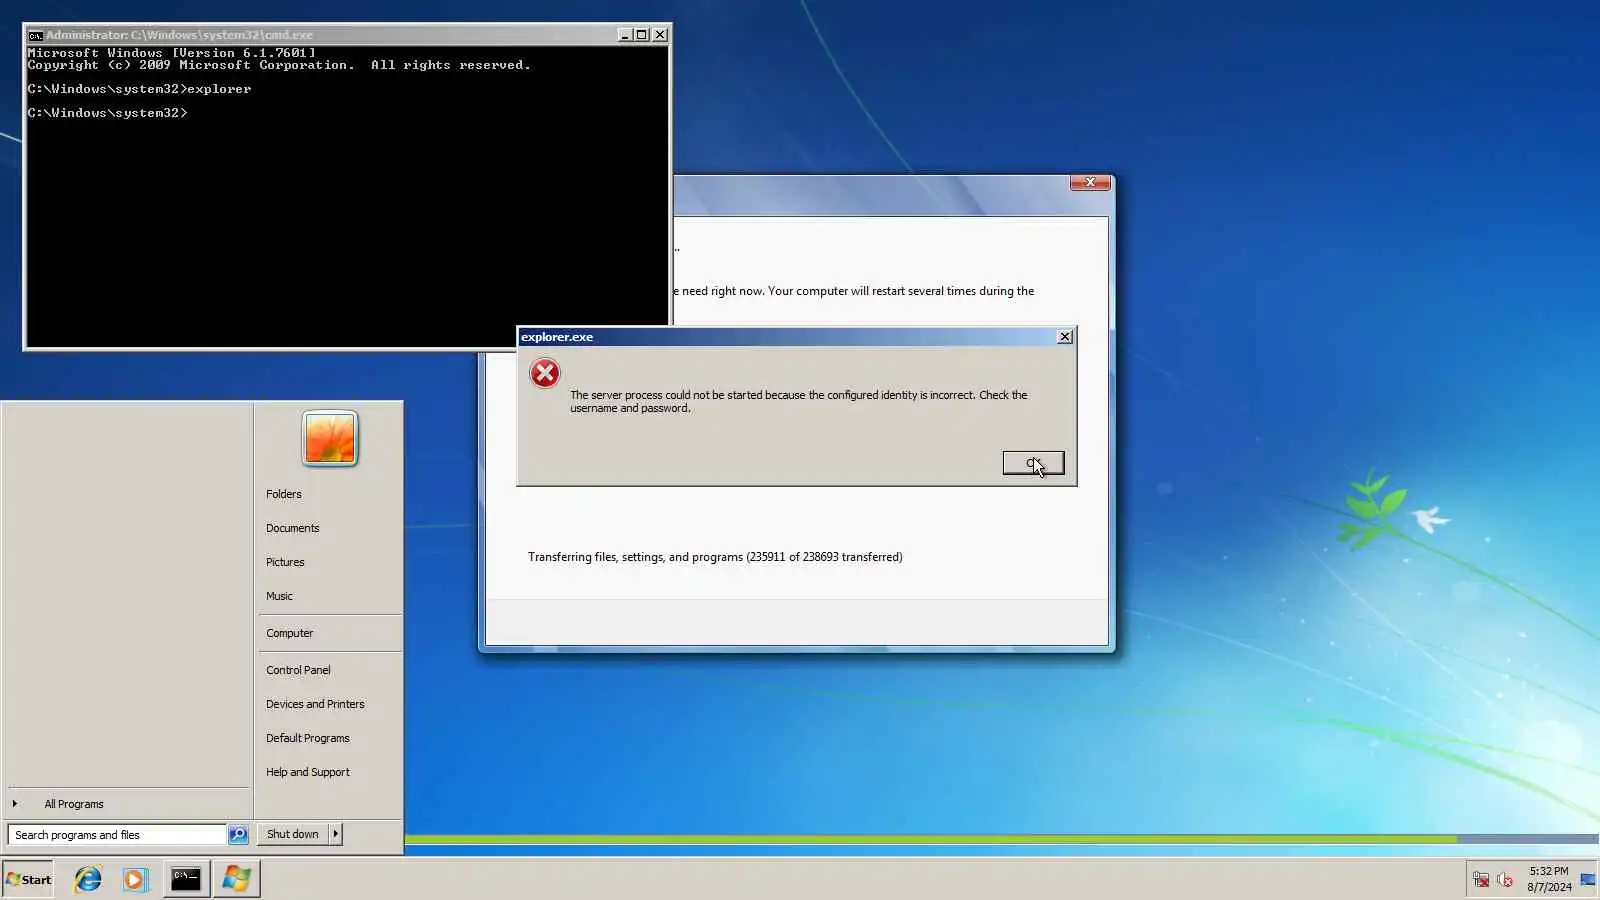The image size is (1600, 900).
Task: Click the OK button in explorer.exe error dialog
Action: pyautogui.click(x=1033, y=463)
